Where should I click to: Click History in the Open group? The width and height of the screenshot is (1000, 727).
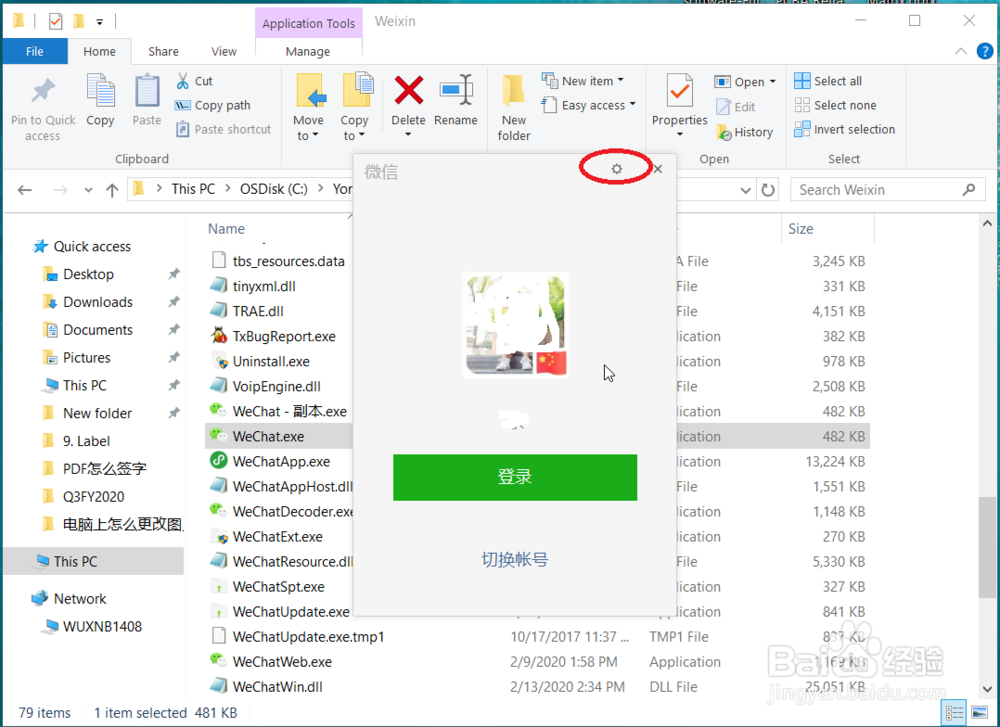(745, 132)
